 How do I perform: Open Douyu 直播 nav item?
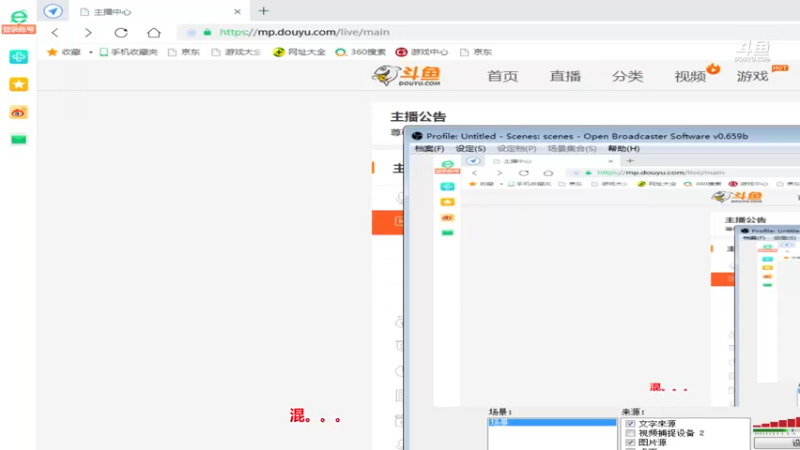[x=565, y=76]
